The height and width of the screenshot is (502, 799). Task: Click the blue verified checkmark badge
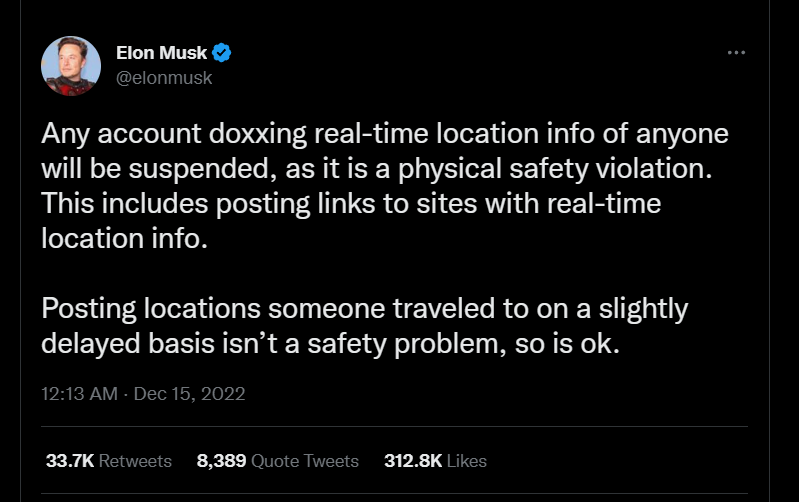coord(225,53)
